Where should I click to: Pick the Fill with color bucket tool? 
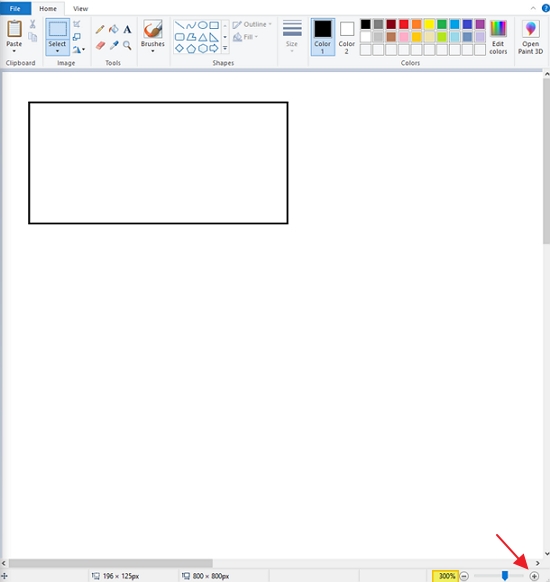coord(114,29)
